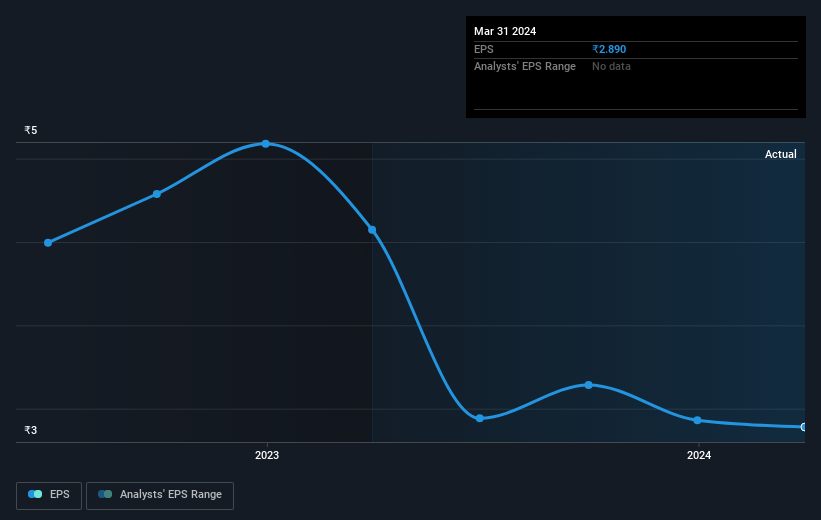
Task: Click the last highlighted EPS data point
Action: tap(803, 427)
